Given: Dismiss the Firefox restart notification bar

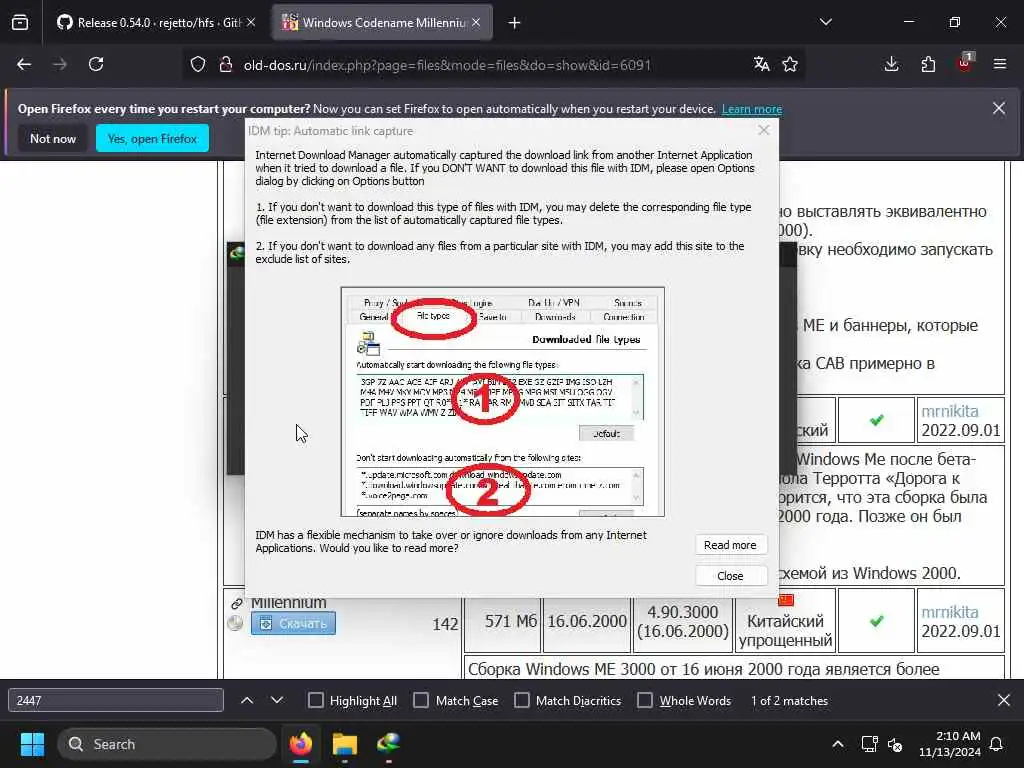Looking at the screenshot, I should [999, 108].
